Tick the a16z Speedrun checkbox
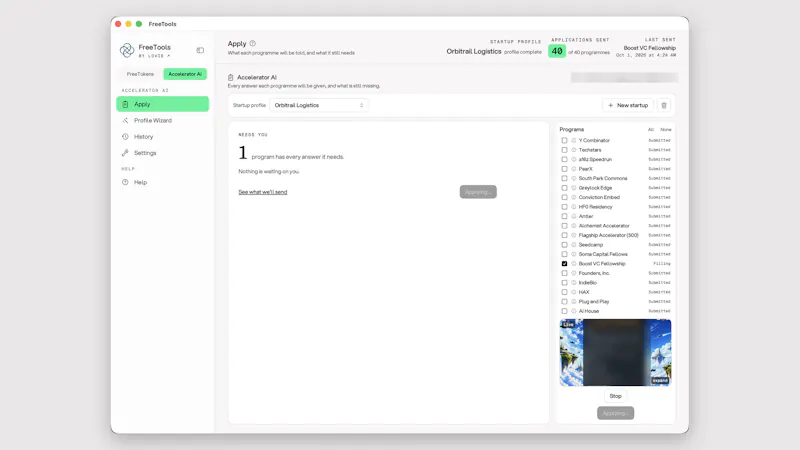800x450 pixels. [564, 159]
